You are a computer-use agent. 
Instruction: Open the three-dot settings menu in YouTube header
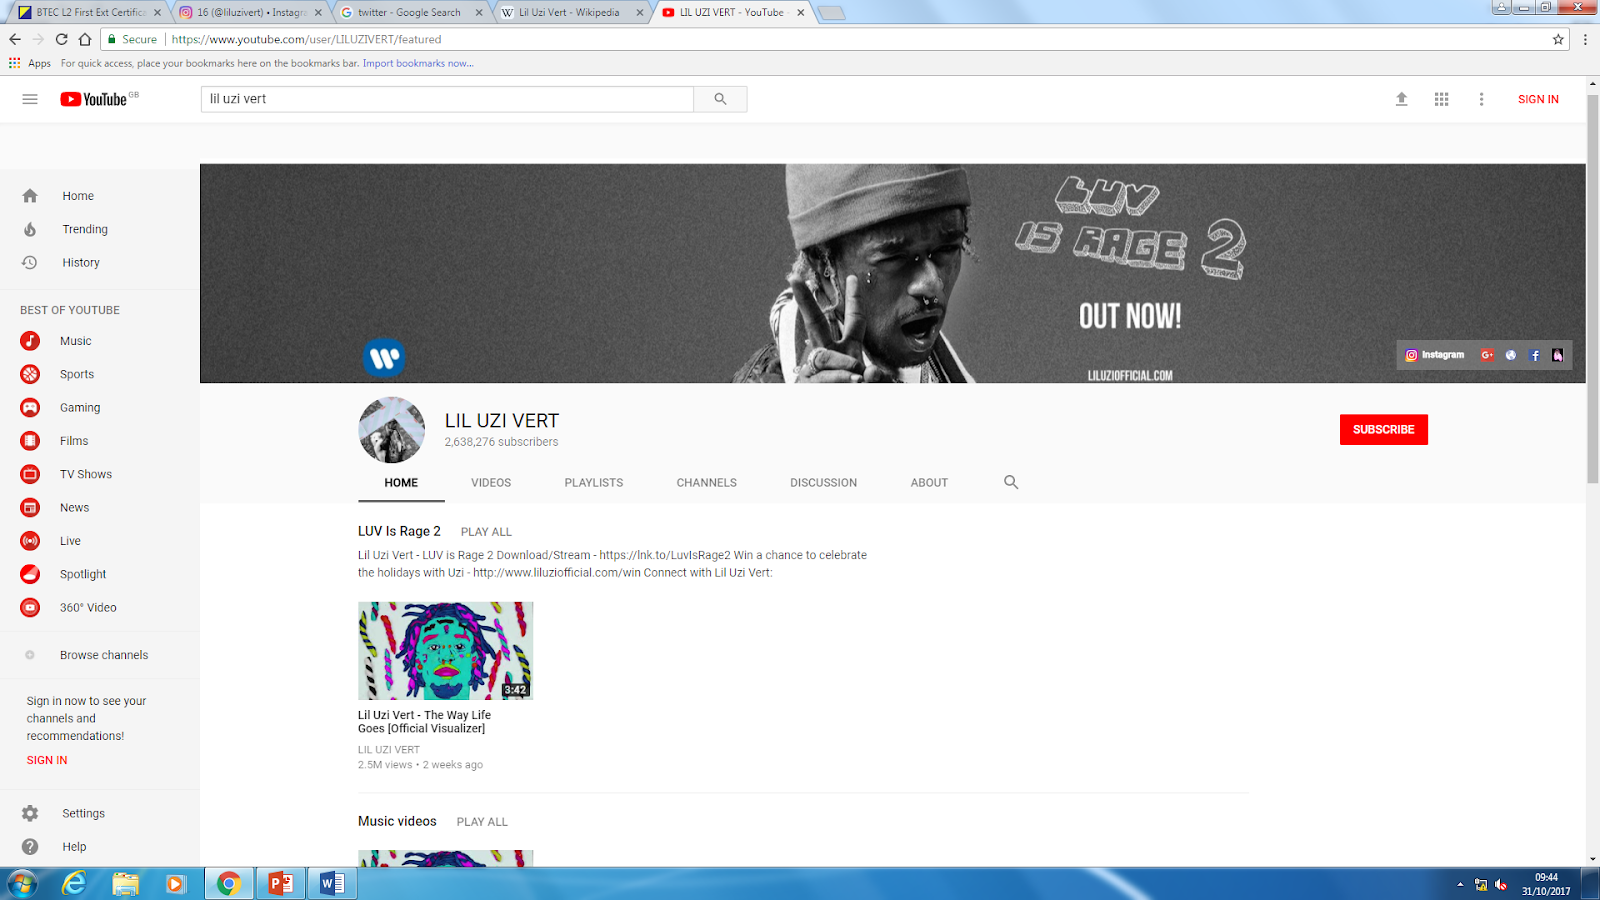(1481, 99)
